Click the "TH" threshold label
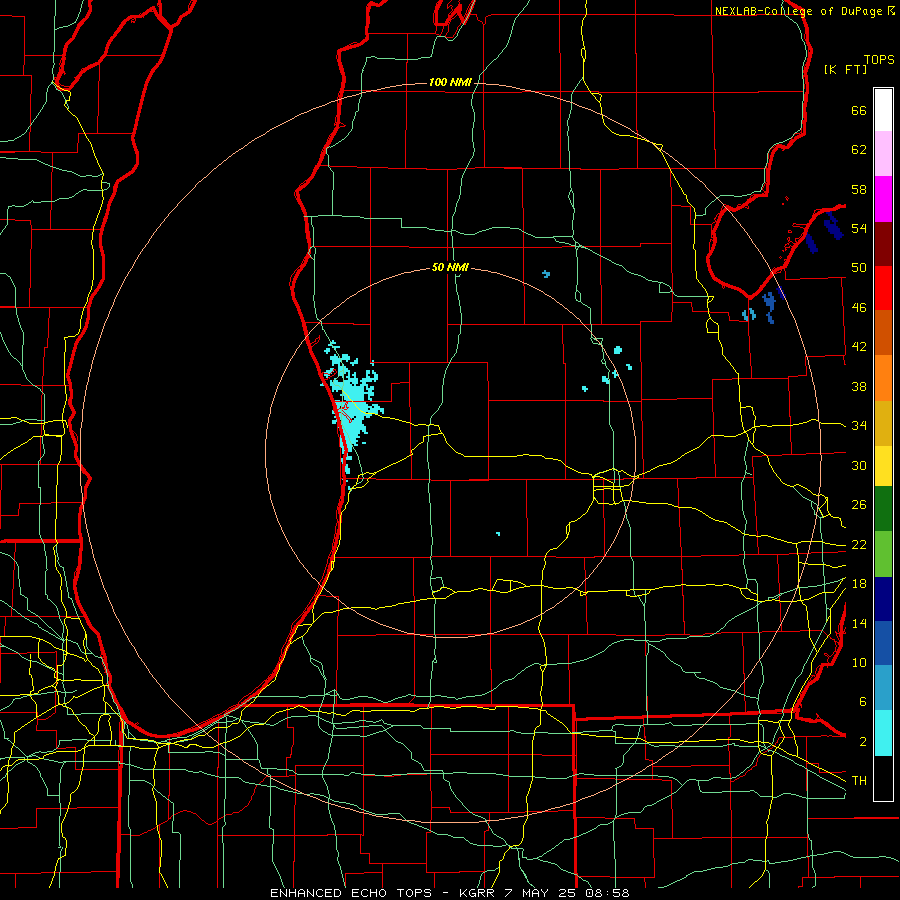Viewport: 900px width, 900px height. coord(859,781)
